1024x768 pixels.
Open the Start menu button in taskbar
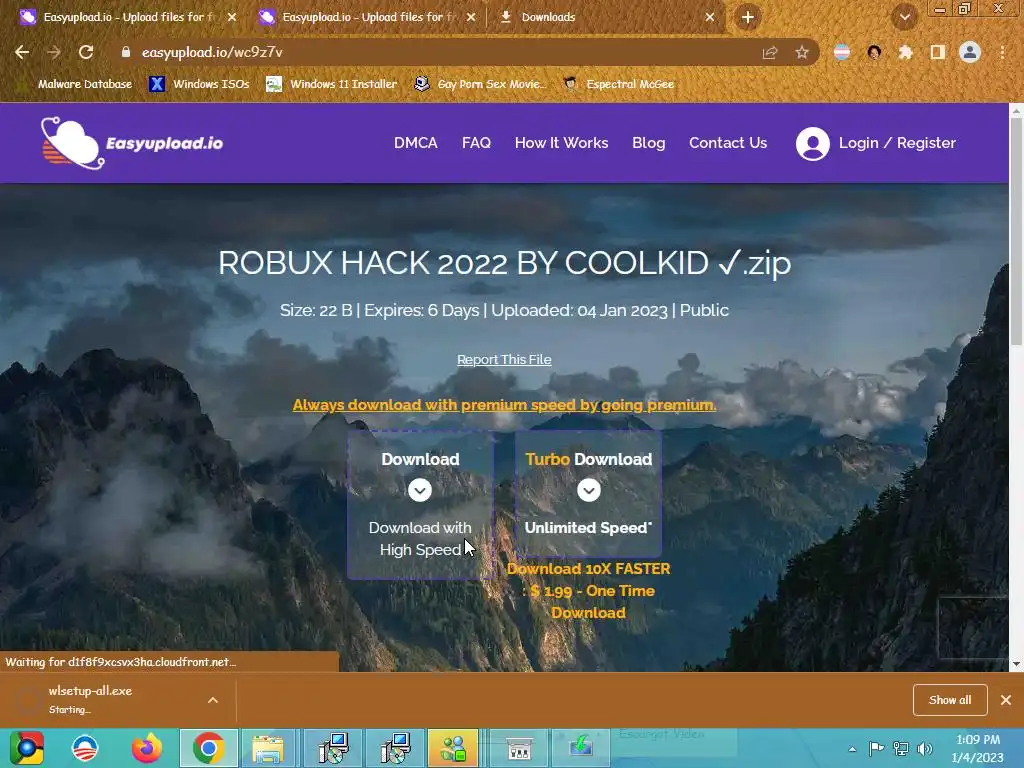click(26, 748)
